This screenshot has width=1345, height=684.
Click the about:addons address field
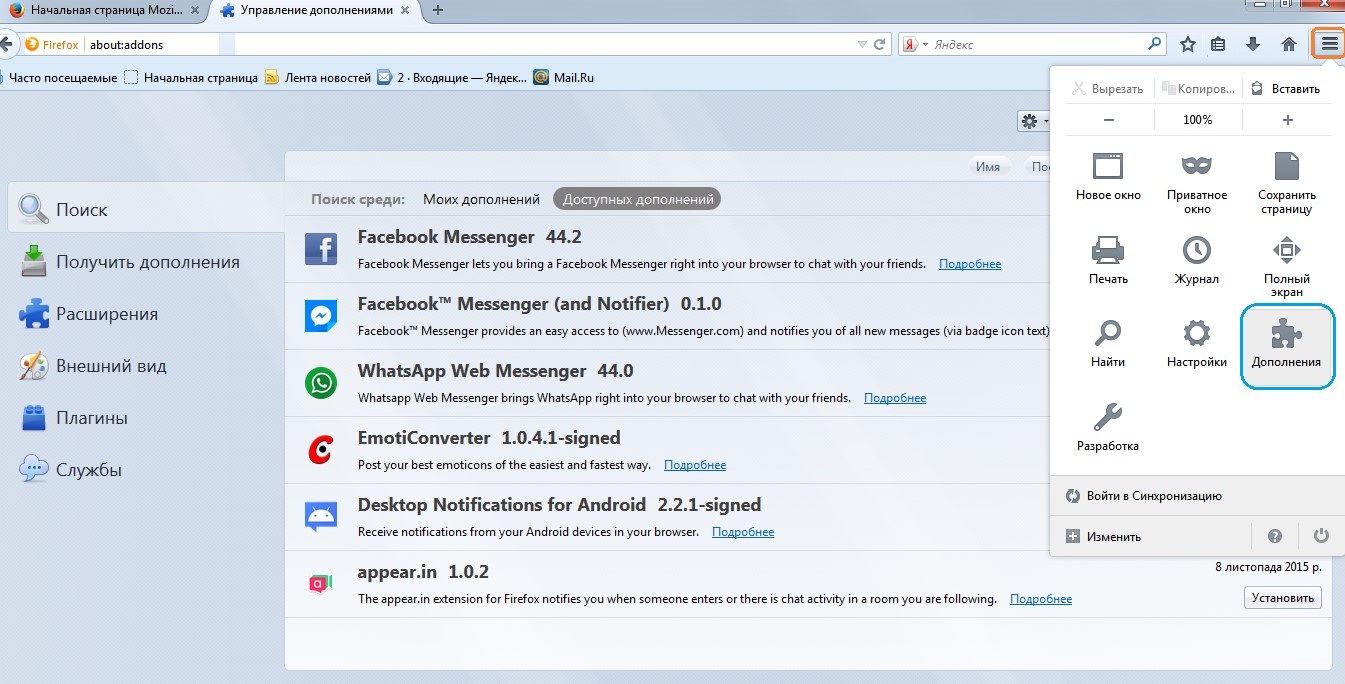click(470, 45)
